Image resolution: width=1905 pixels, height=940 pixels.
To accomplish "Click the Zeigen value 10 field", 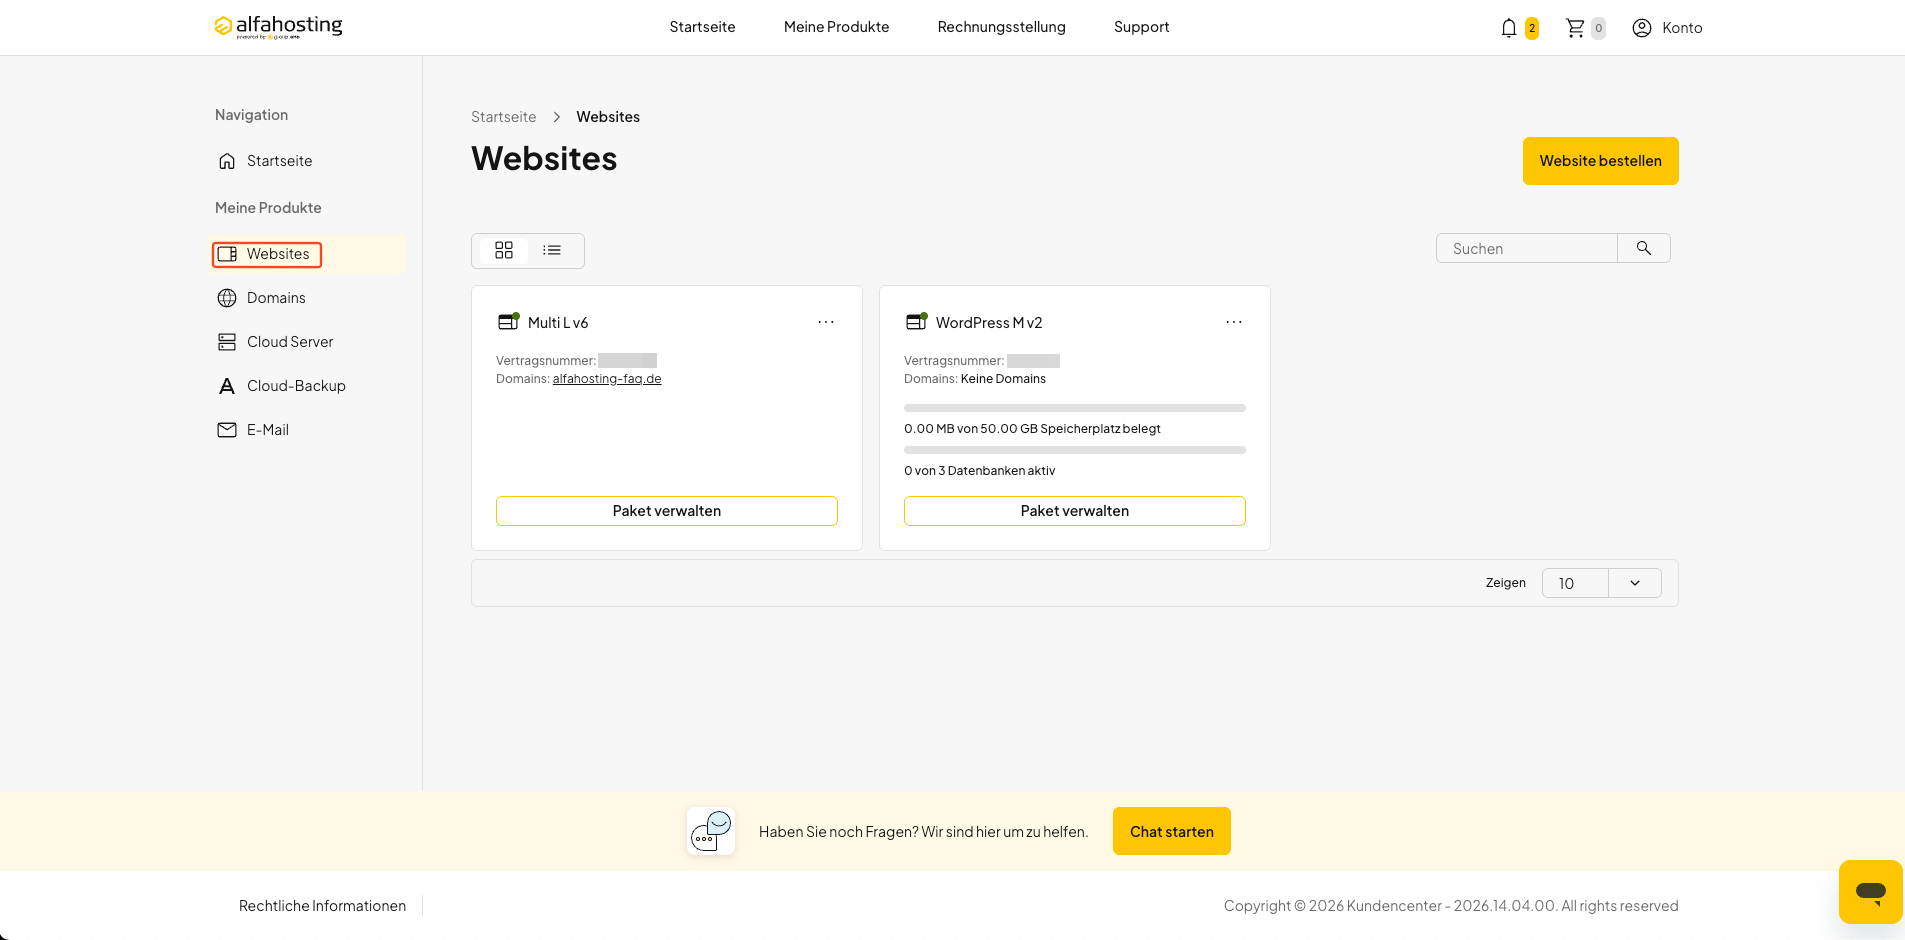I will coord(1575,583).
